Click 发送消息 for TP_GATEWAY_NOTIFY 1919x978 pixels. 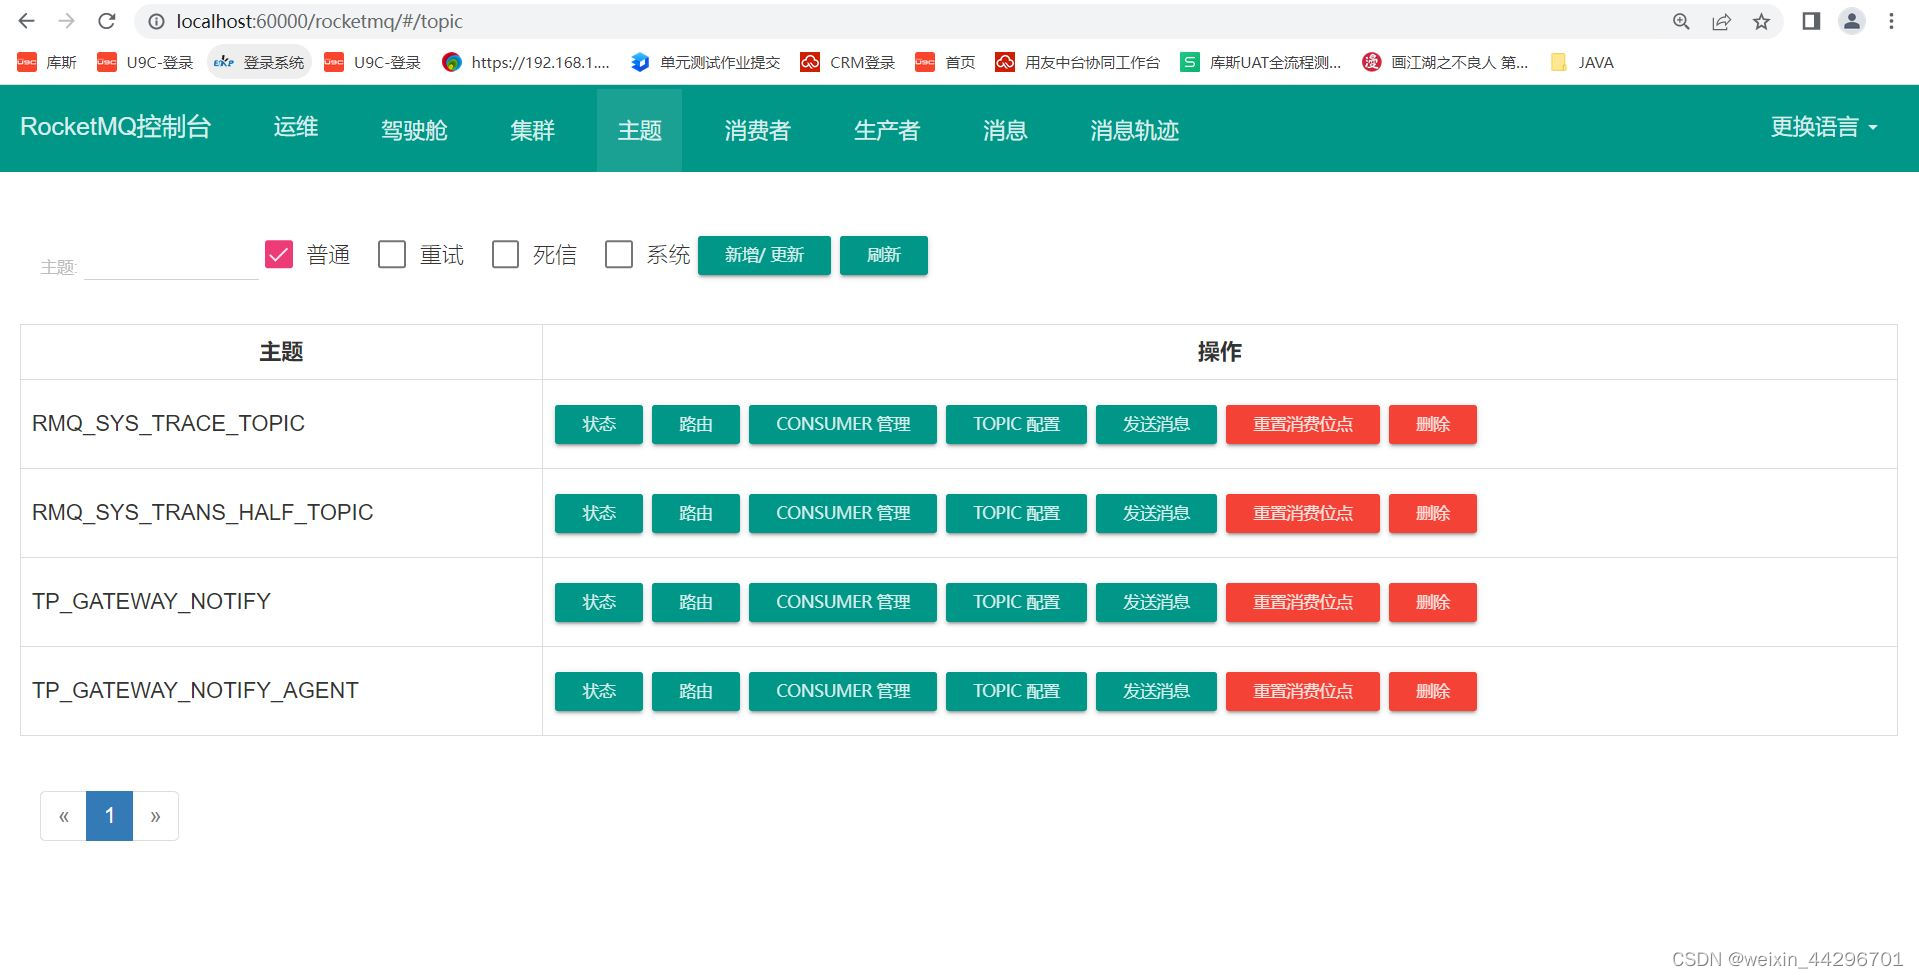1156,602
